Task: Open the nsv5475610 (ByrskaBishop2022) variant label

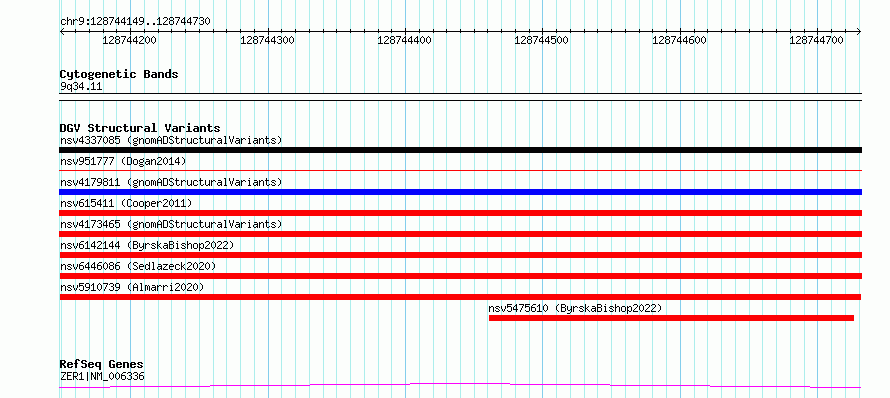Action: click(575, 308)
